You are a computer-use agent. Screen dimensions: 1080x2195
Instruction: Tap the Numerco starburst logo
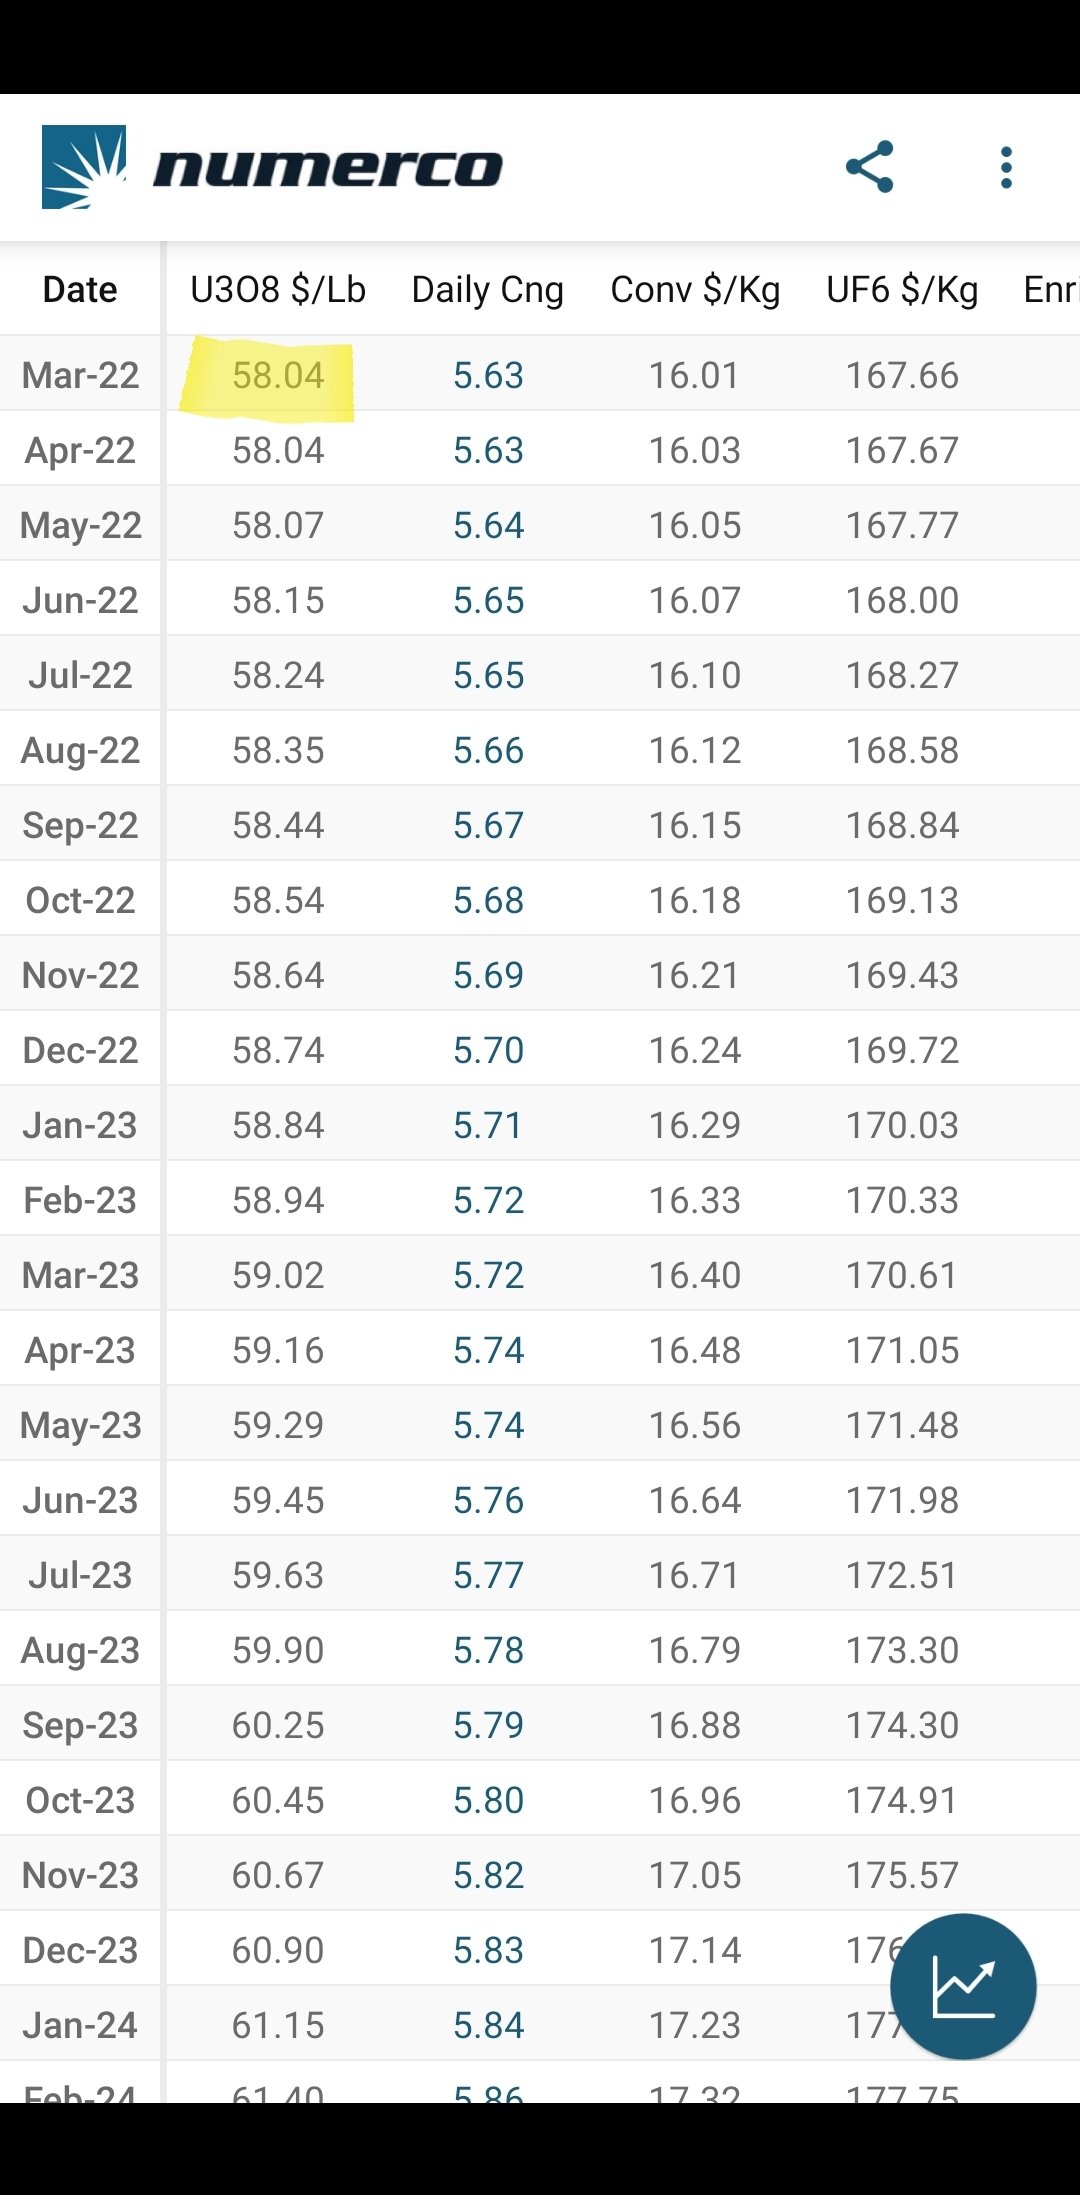click(x=84, y=167)
